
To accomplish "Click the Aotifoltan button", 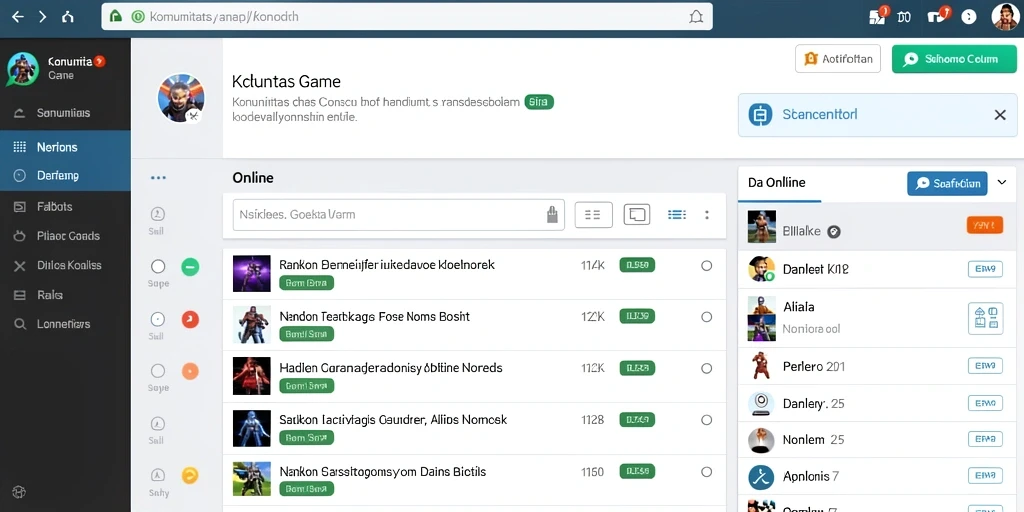I will tap(838, 59).
